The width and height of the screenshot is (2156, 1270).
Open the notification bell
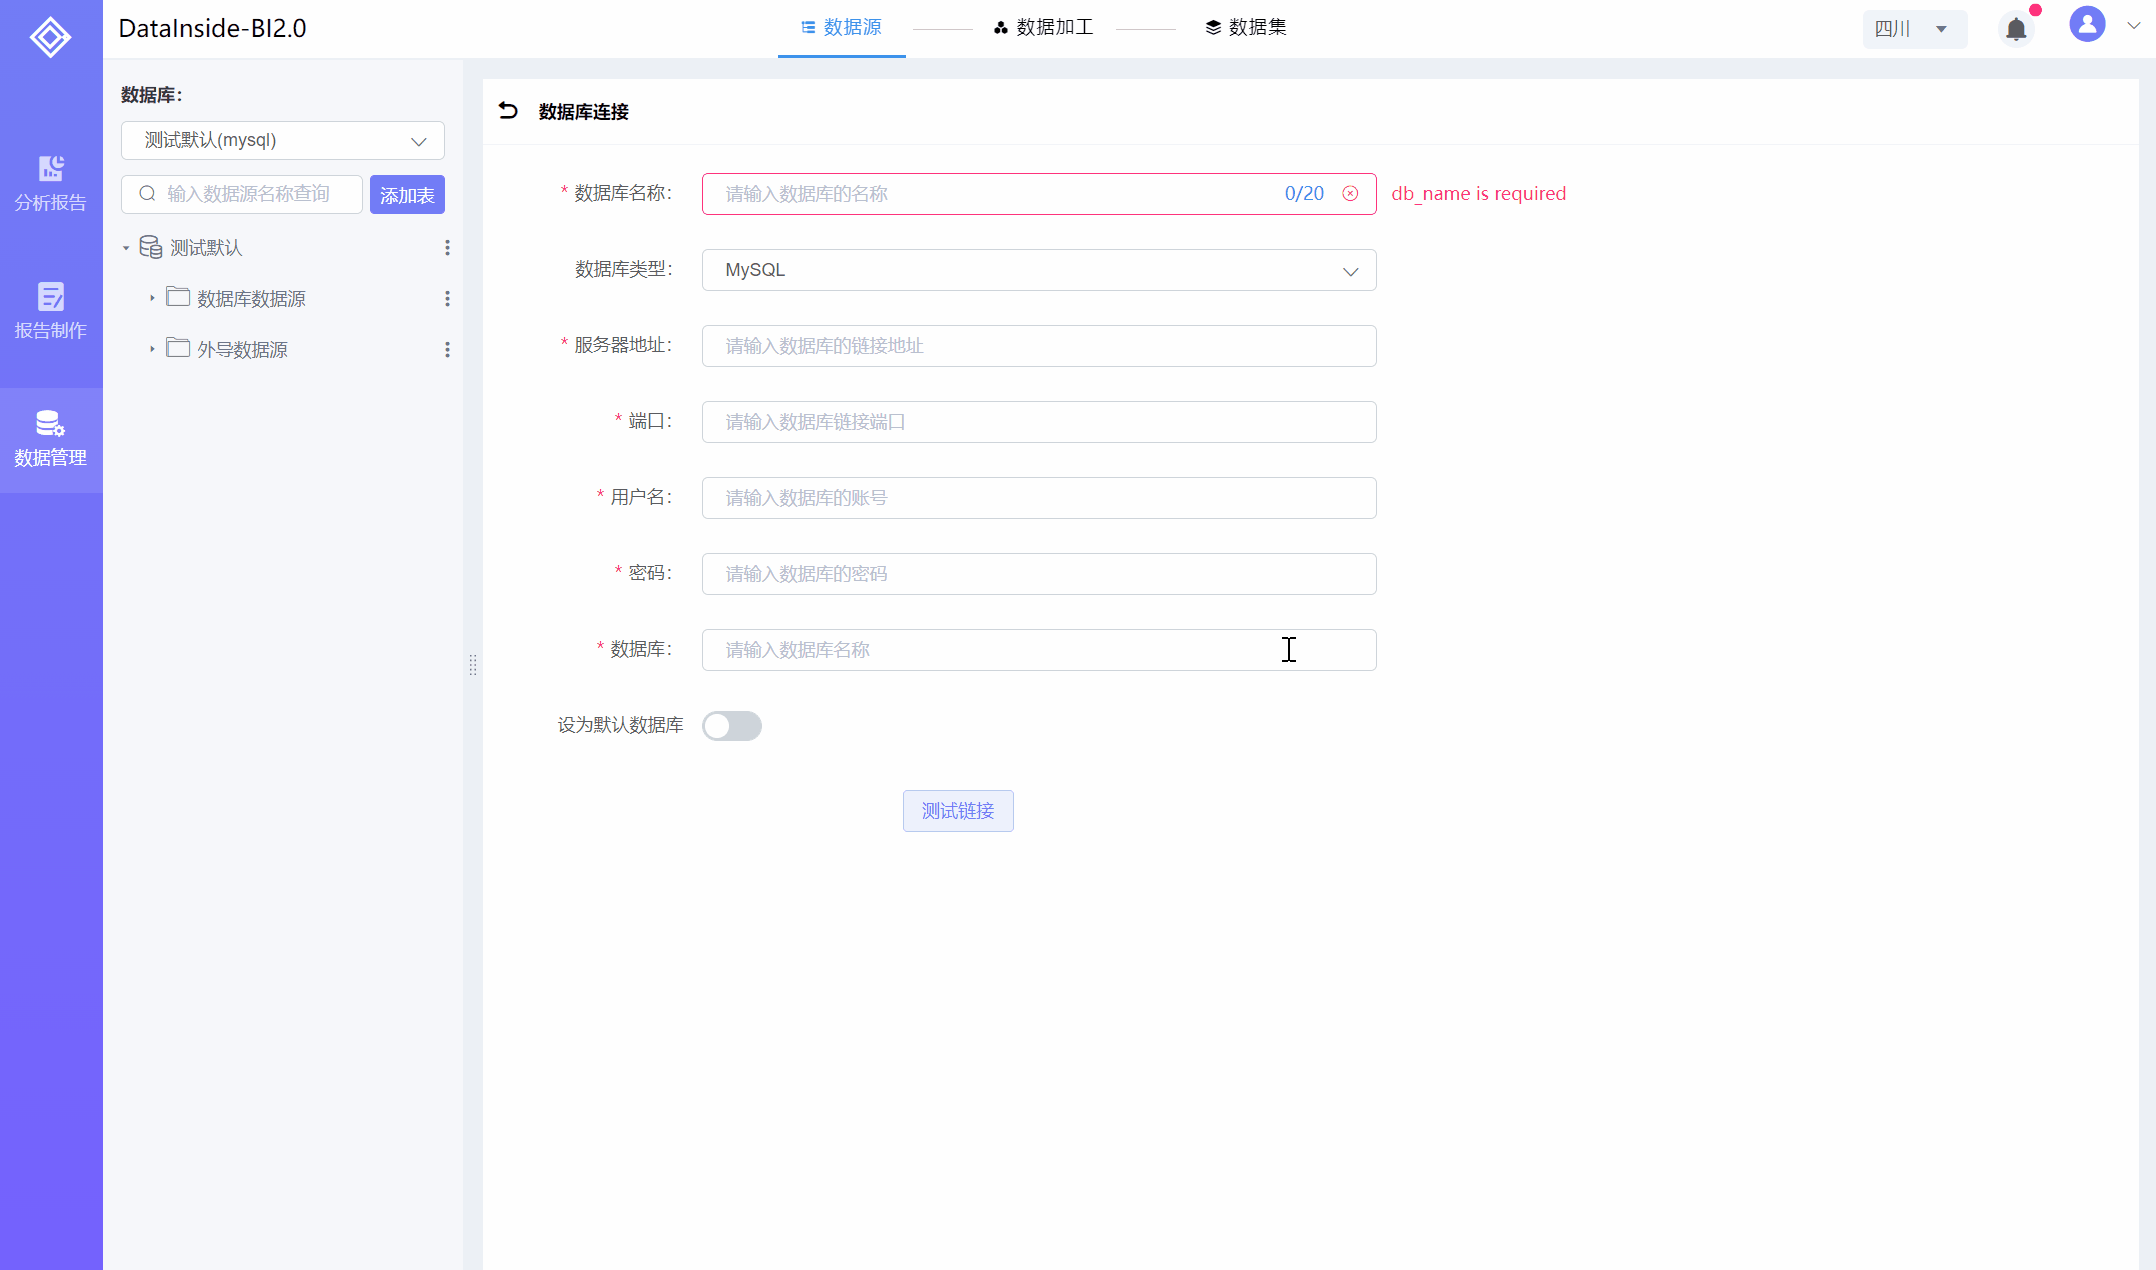pos(2016,29)
